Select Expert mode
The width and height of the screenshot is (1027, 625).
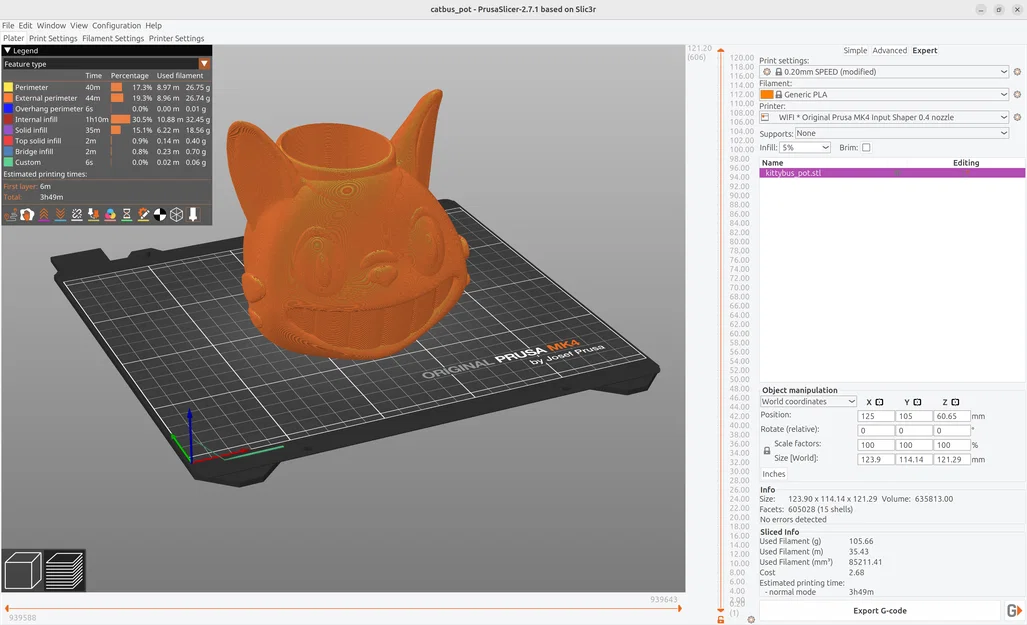(x=925, y=50)
